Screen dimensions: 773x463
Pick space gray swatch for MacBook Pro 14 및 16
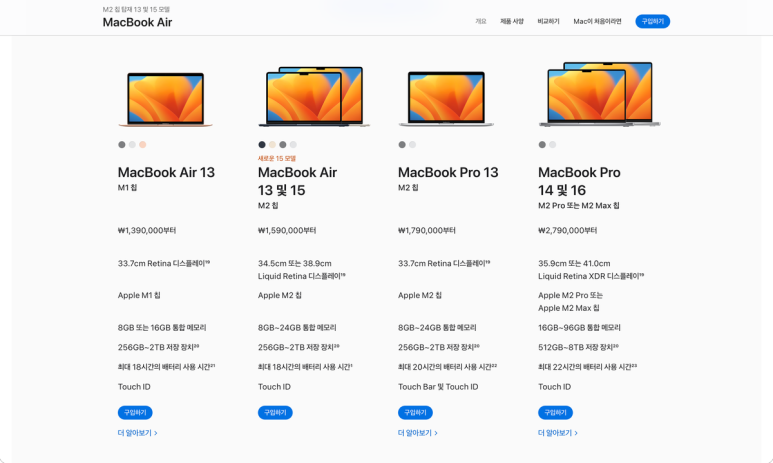coord(542,144)
